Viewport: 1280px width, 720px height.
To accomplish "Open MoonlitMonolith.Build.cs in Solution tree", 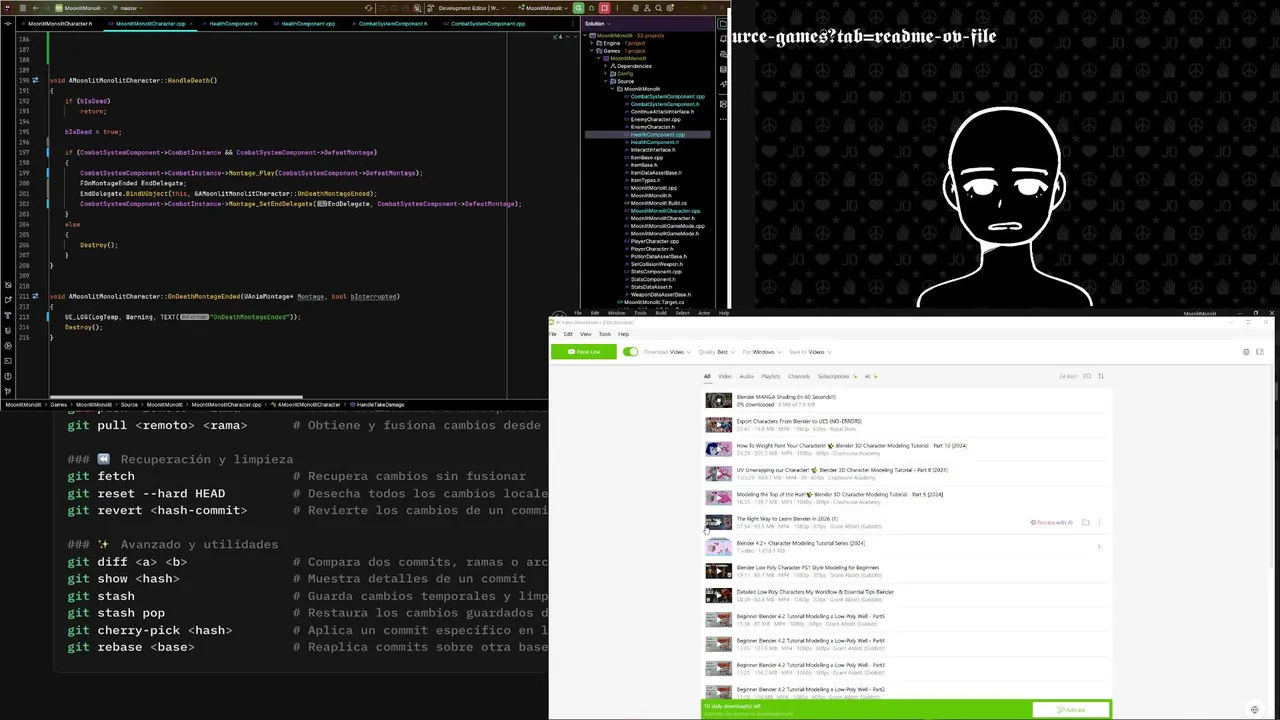I will [657, 203].
